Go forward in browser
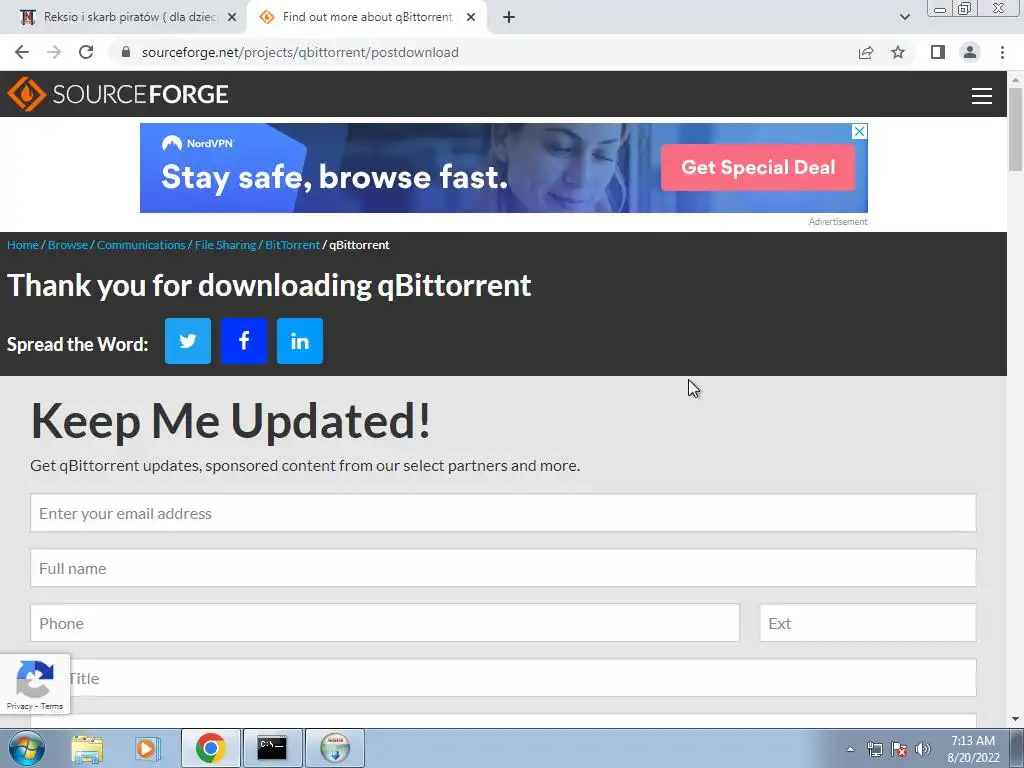The height and width of the screenshot is (768, 1024). (x=54, y=52)
